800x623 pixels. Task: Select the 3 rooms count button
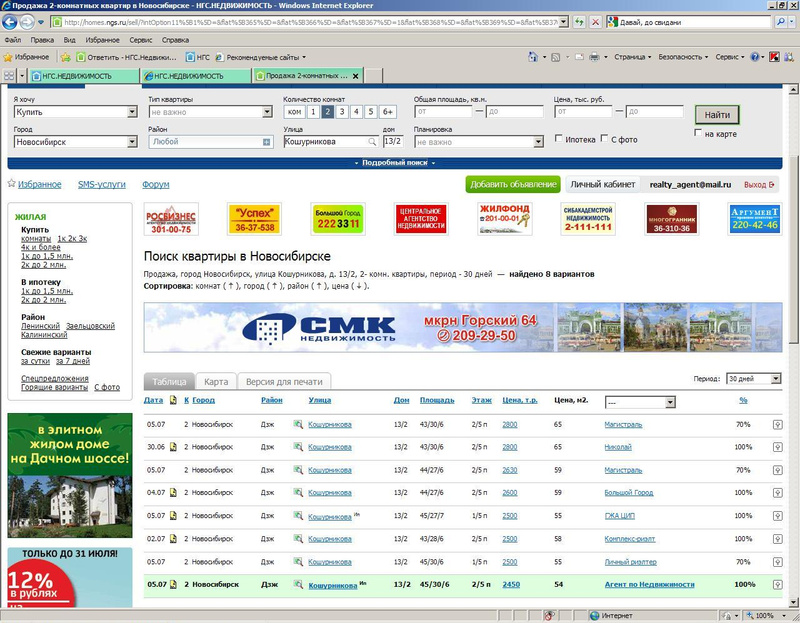342,112
